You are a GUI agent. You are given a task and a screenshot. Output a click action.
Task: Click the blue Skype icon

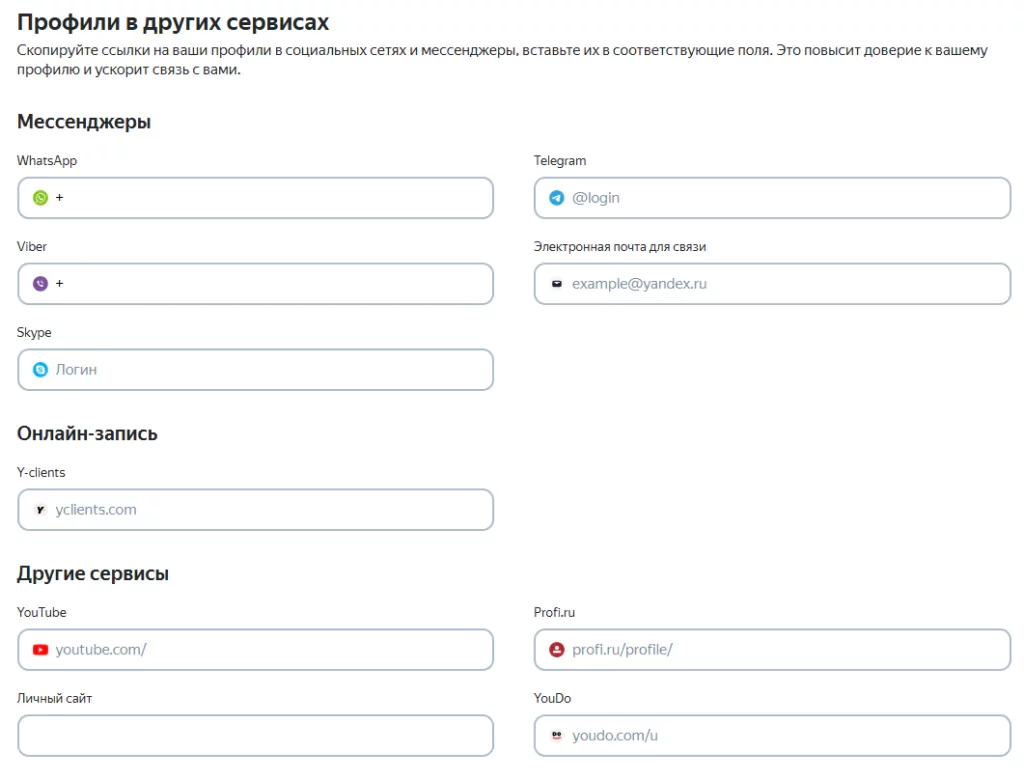click(40, 370)
